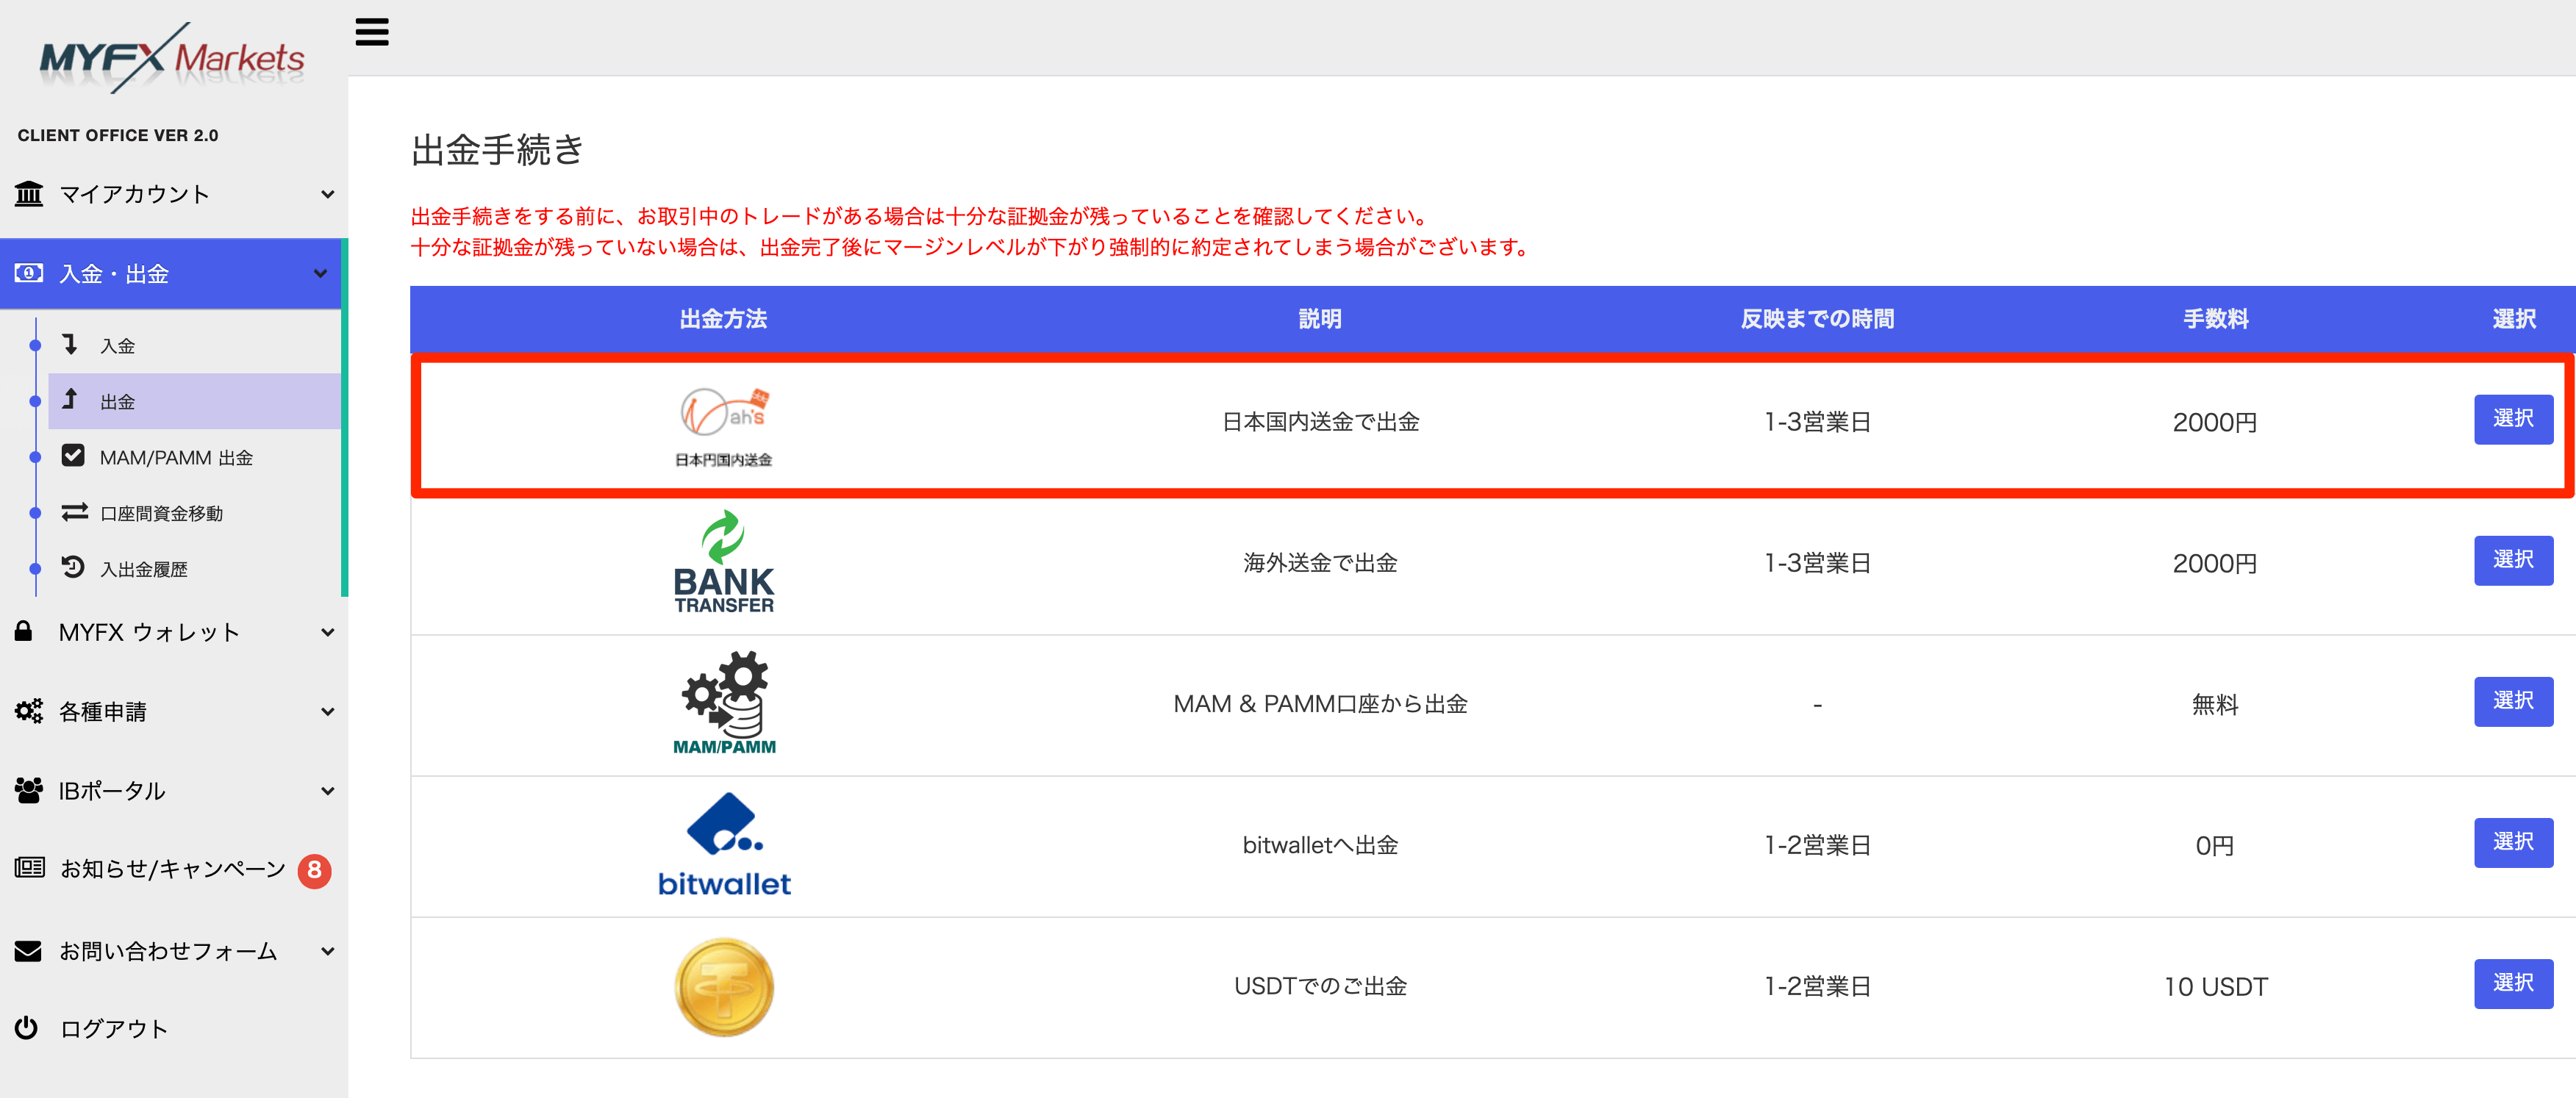
Task: Click the 1-2営業日 time in bitwallet row
Action: [x=1817, y=846]
